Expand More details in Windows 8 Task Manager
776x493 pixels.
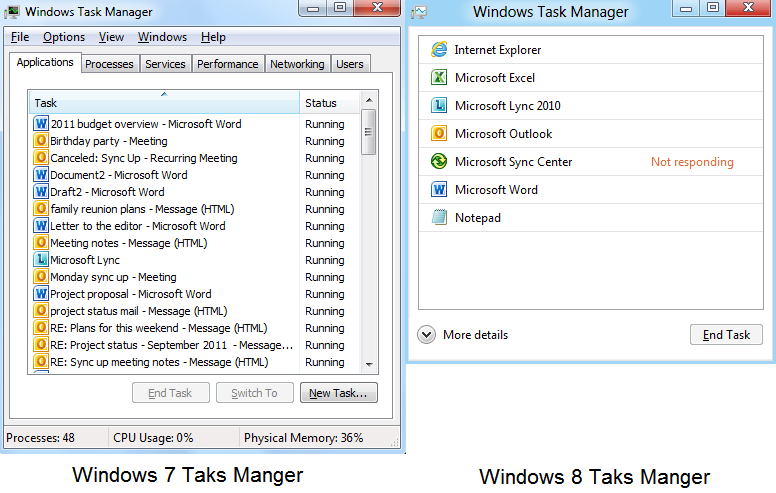tap(427, 335)
